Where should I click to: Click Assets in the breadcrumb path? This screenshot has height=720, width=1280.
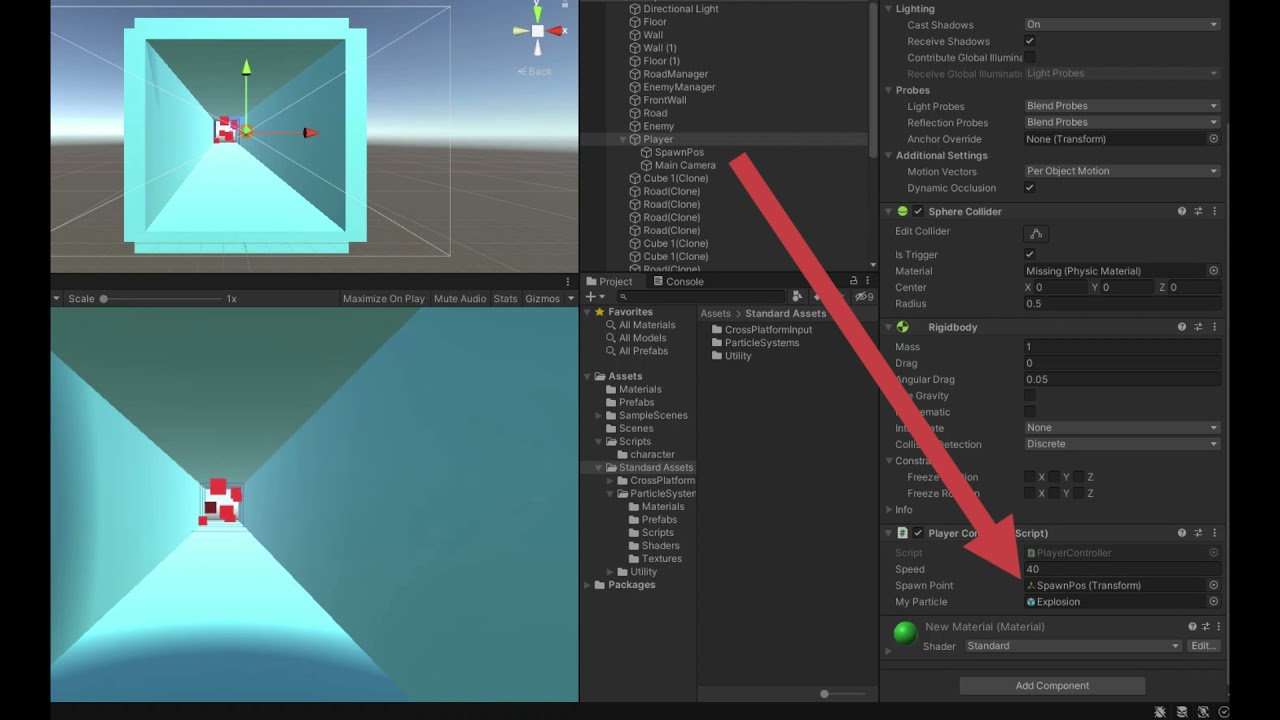[x=715, y=314]
